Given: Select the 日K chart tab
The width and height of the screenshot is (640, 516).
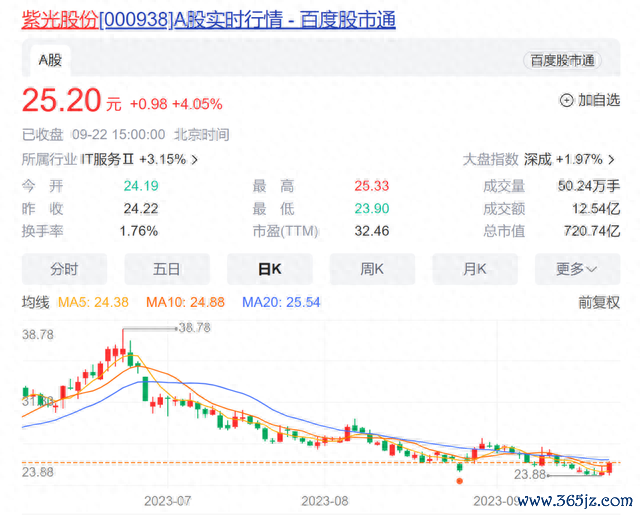Looking at the screenshot, I should [x=269, y=269].
